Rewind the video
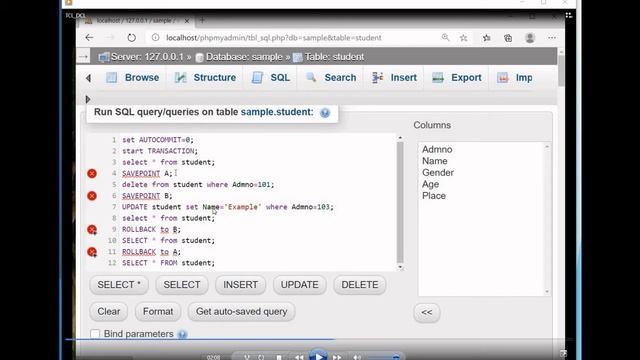 tap(299, 357)
